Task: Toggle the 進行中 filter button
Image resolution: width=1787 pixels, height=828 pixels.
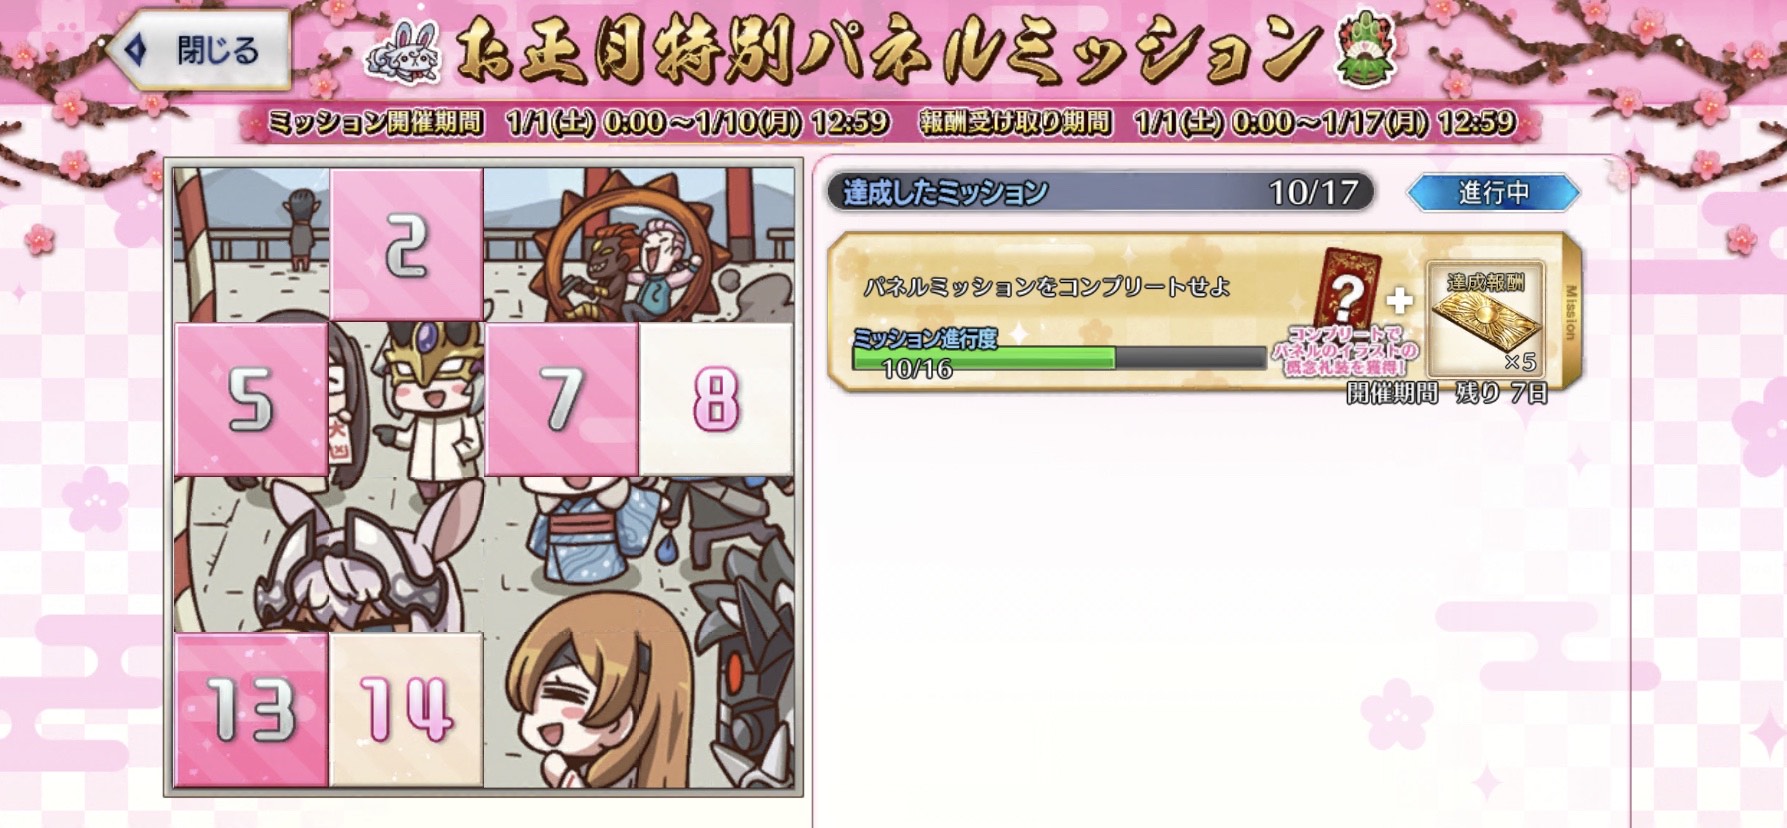Action: (1493, 192)
